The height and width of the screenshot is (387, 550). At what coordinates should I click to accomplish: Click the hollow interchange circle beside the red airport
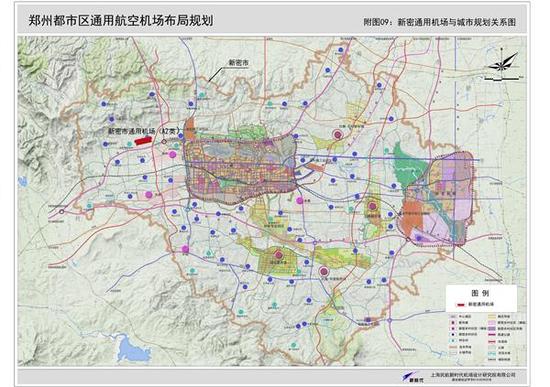(x=164, y=141)
